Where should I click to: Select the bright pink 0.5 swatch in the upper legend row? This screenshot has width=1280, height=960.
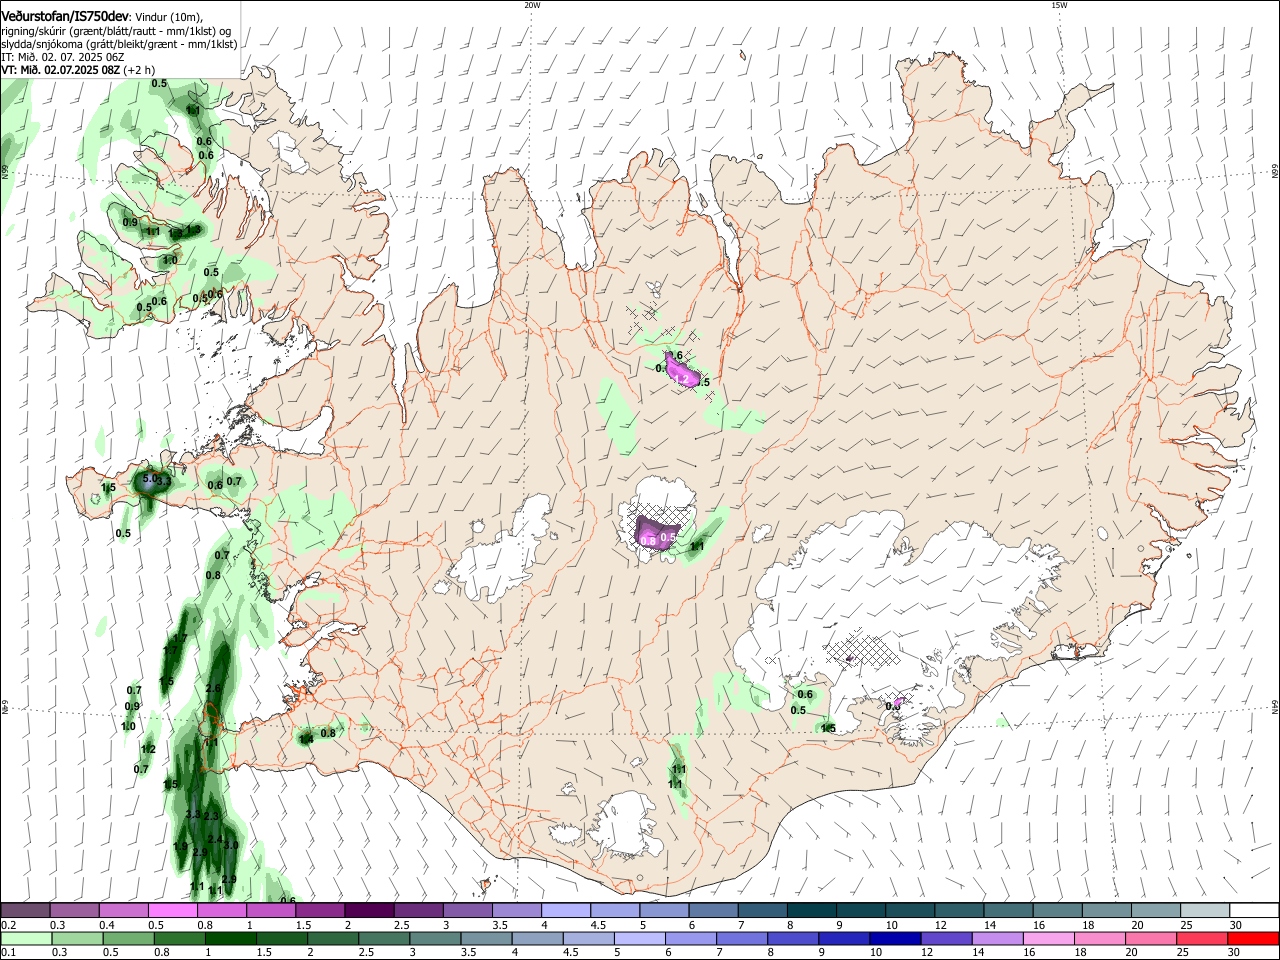click(x=172, y=911)
